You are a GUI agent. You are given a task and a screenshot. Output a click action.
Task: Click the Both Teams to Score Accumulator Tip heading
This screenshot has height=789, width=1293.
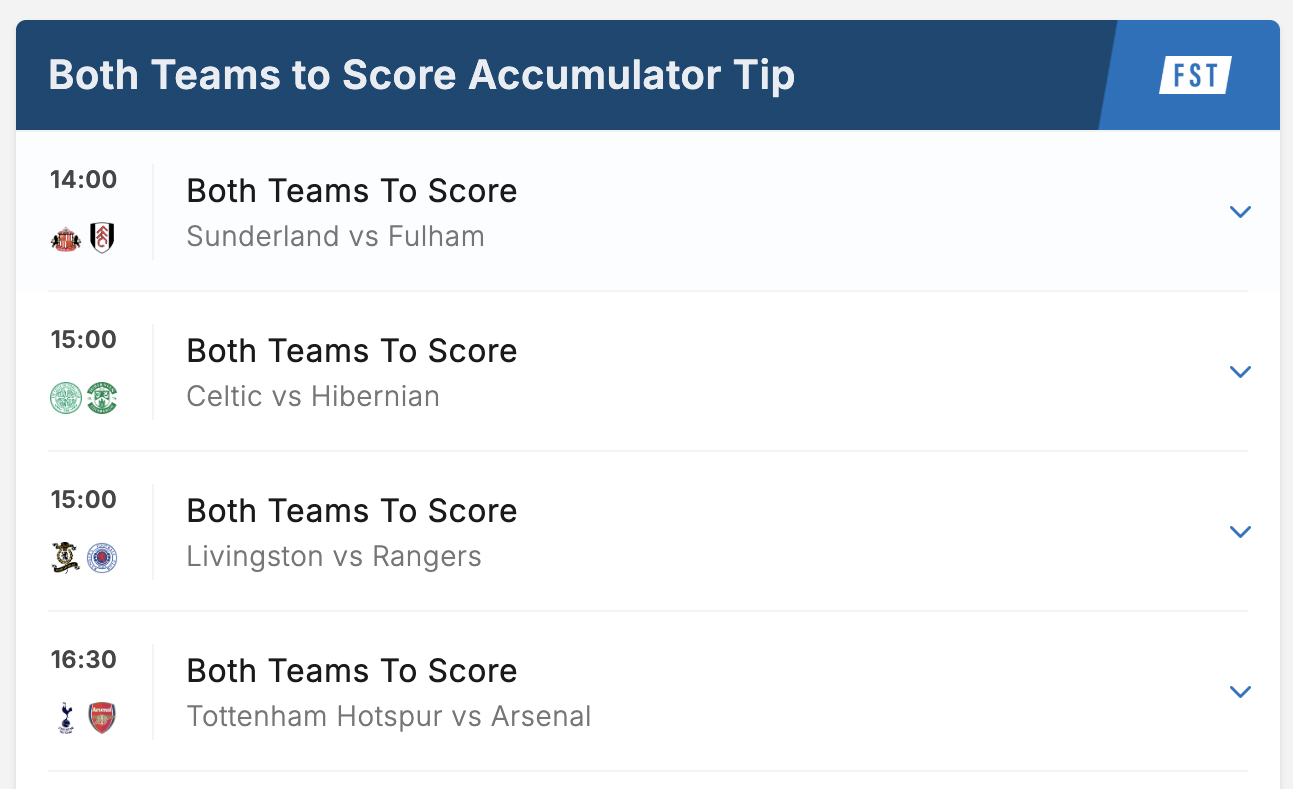click(421, 76)
